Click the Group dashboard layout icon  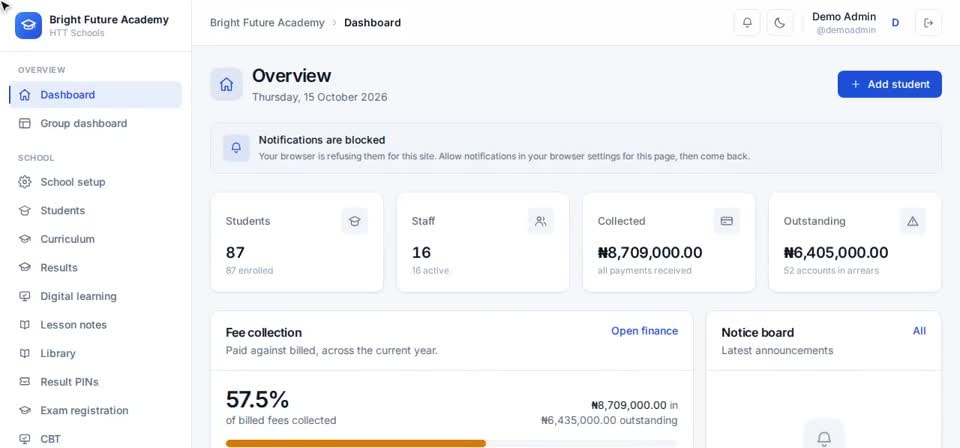pyautogui.click(x=24, y=123)
